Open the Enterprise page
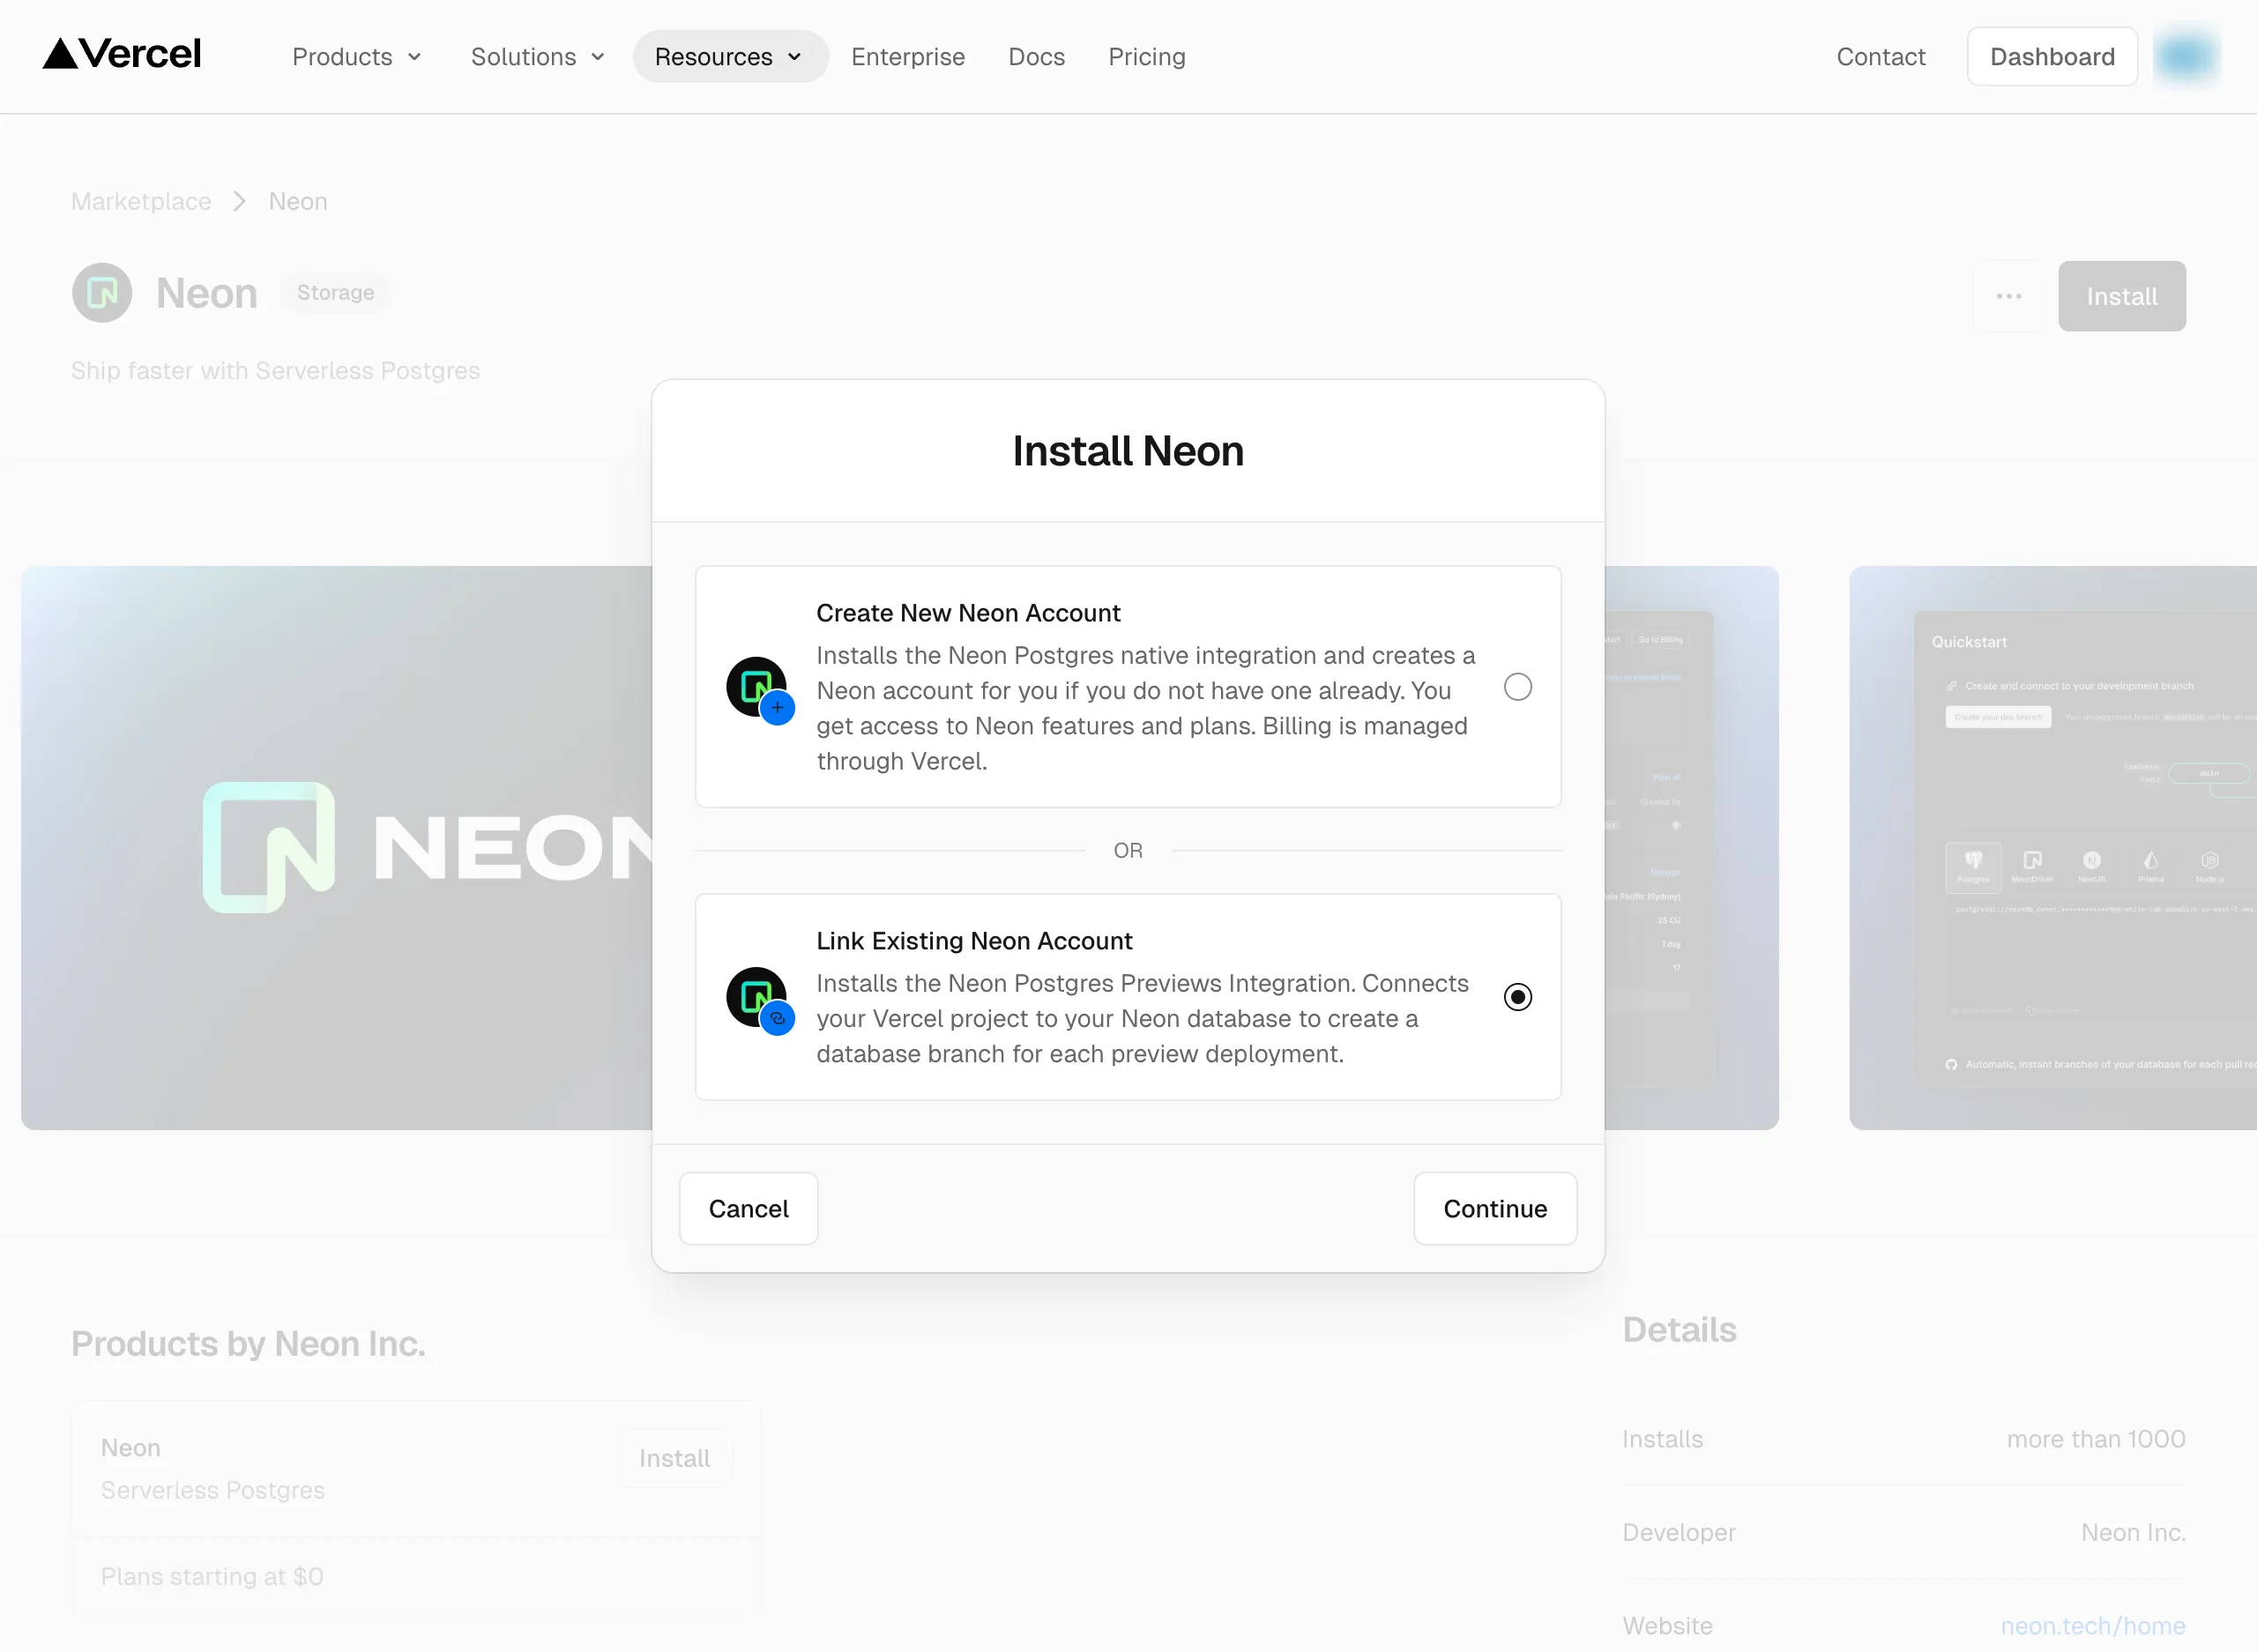The height and width of the screenshot is (1652, 2257). click(908, 57)
